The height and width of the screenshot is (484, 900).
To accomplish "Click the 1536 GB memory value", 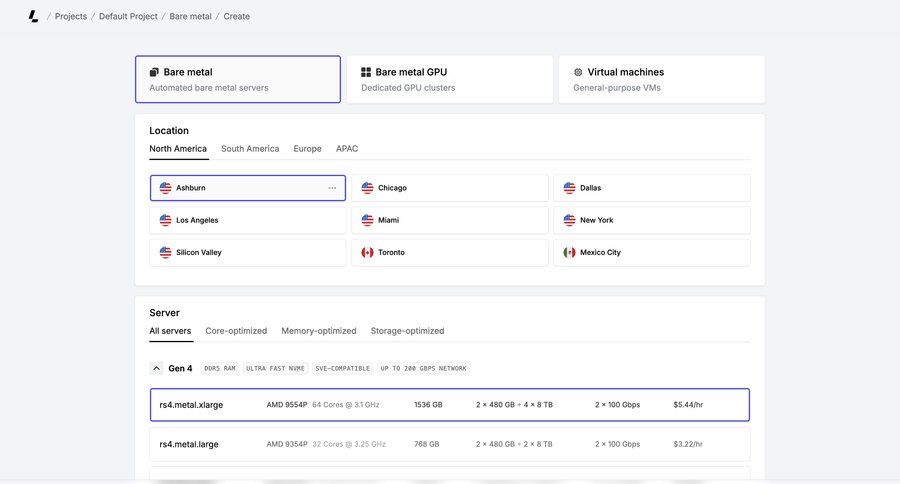I will click(428, 405).
